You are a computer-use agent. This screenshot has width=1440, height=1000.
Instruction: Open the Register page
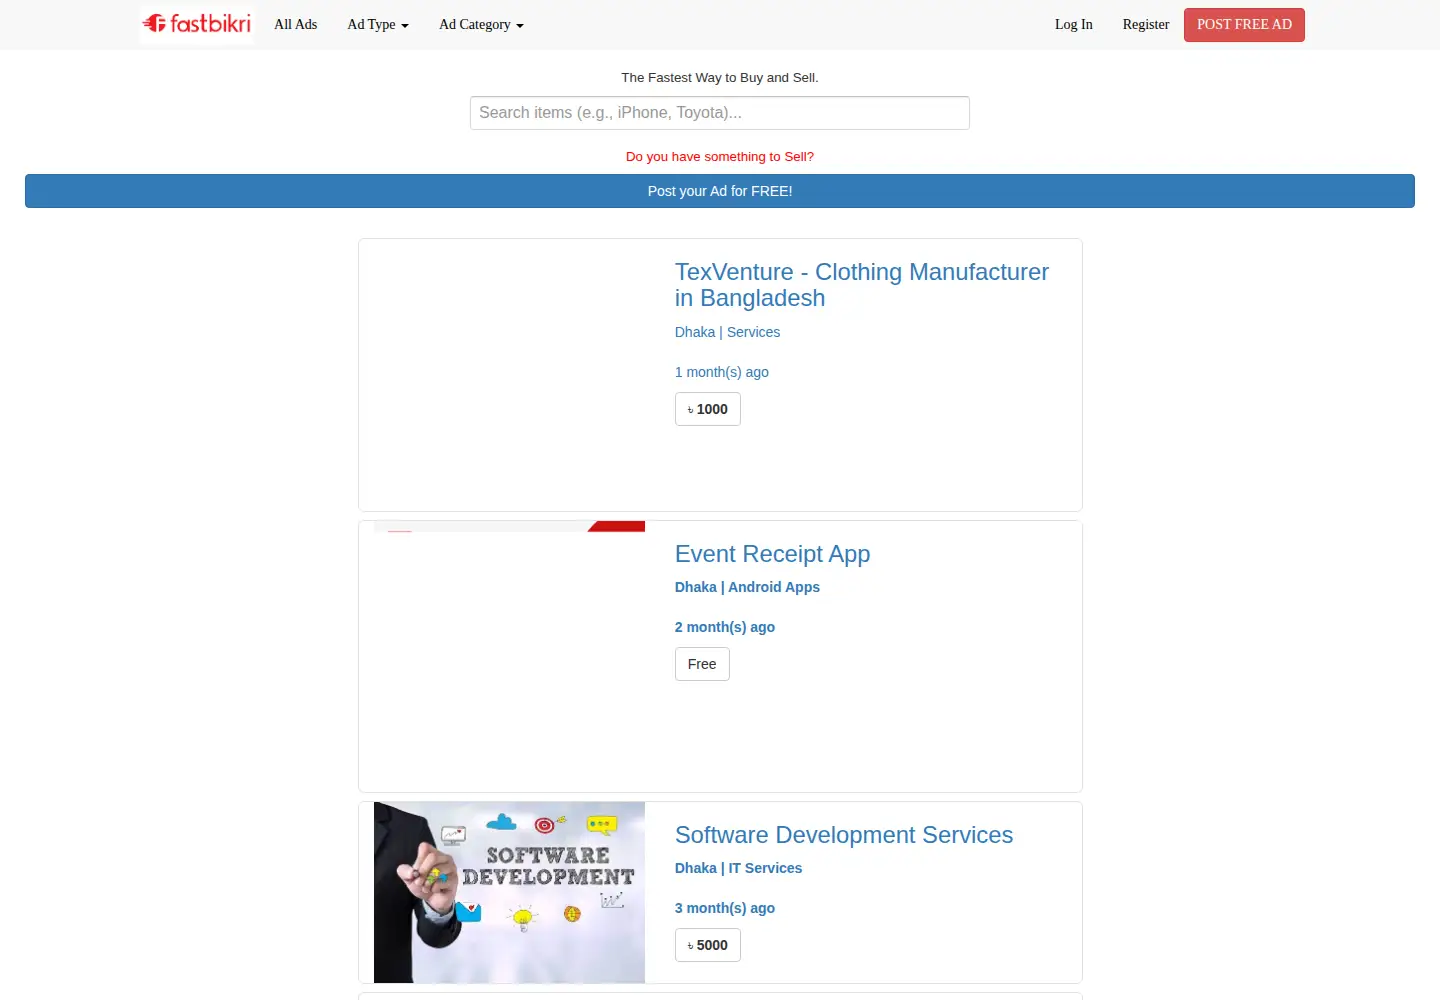click(1146, 24)
